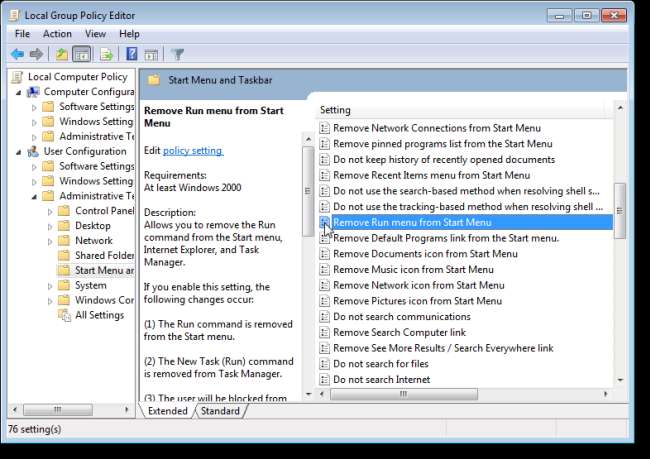Switch to the Standard tab
Screen dimensions: 650x459
point(220,411)
